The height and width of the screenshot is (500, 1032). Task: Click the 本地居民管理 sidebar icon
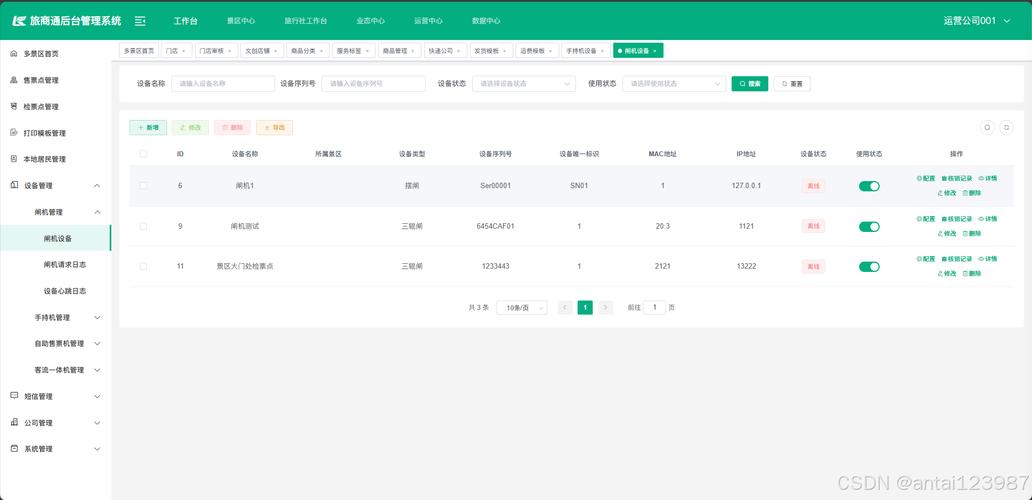14,159
